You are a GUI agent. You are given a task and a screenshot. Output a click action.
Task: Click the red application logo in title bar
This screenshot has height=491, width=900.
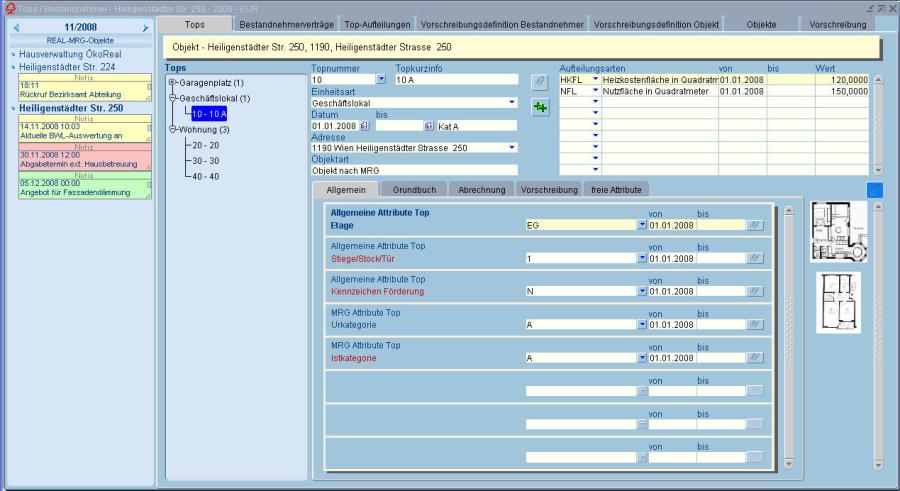click(x=10, y=8)
